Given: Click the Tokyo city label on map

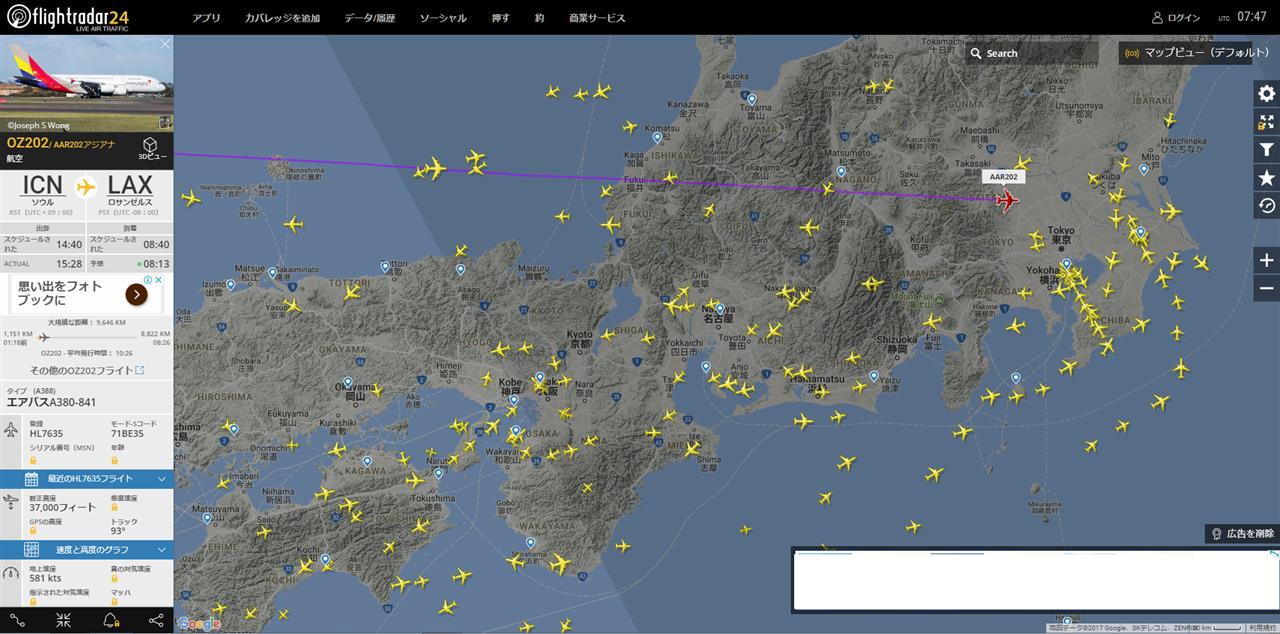Looking at the screenshot, I should pyautogui.click(x=1063, y=235).
